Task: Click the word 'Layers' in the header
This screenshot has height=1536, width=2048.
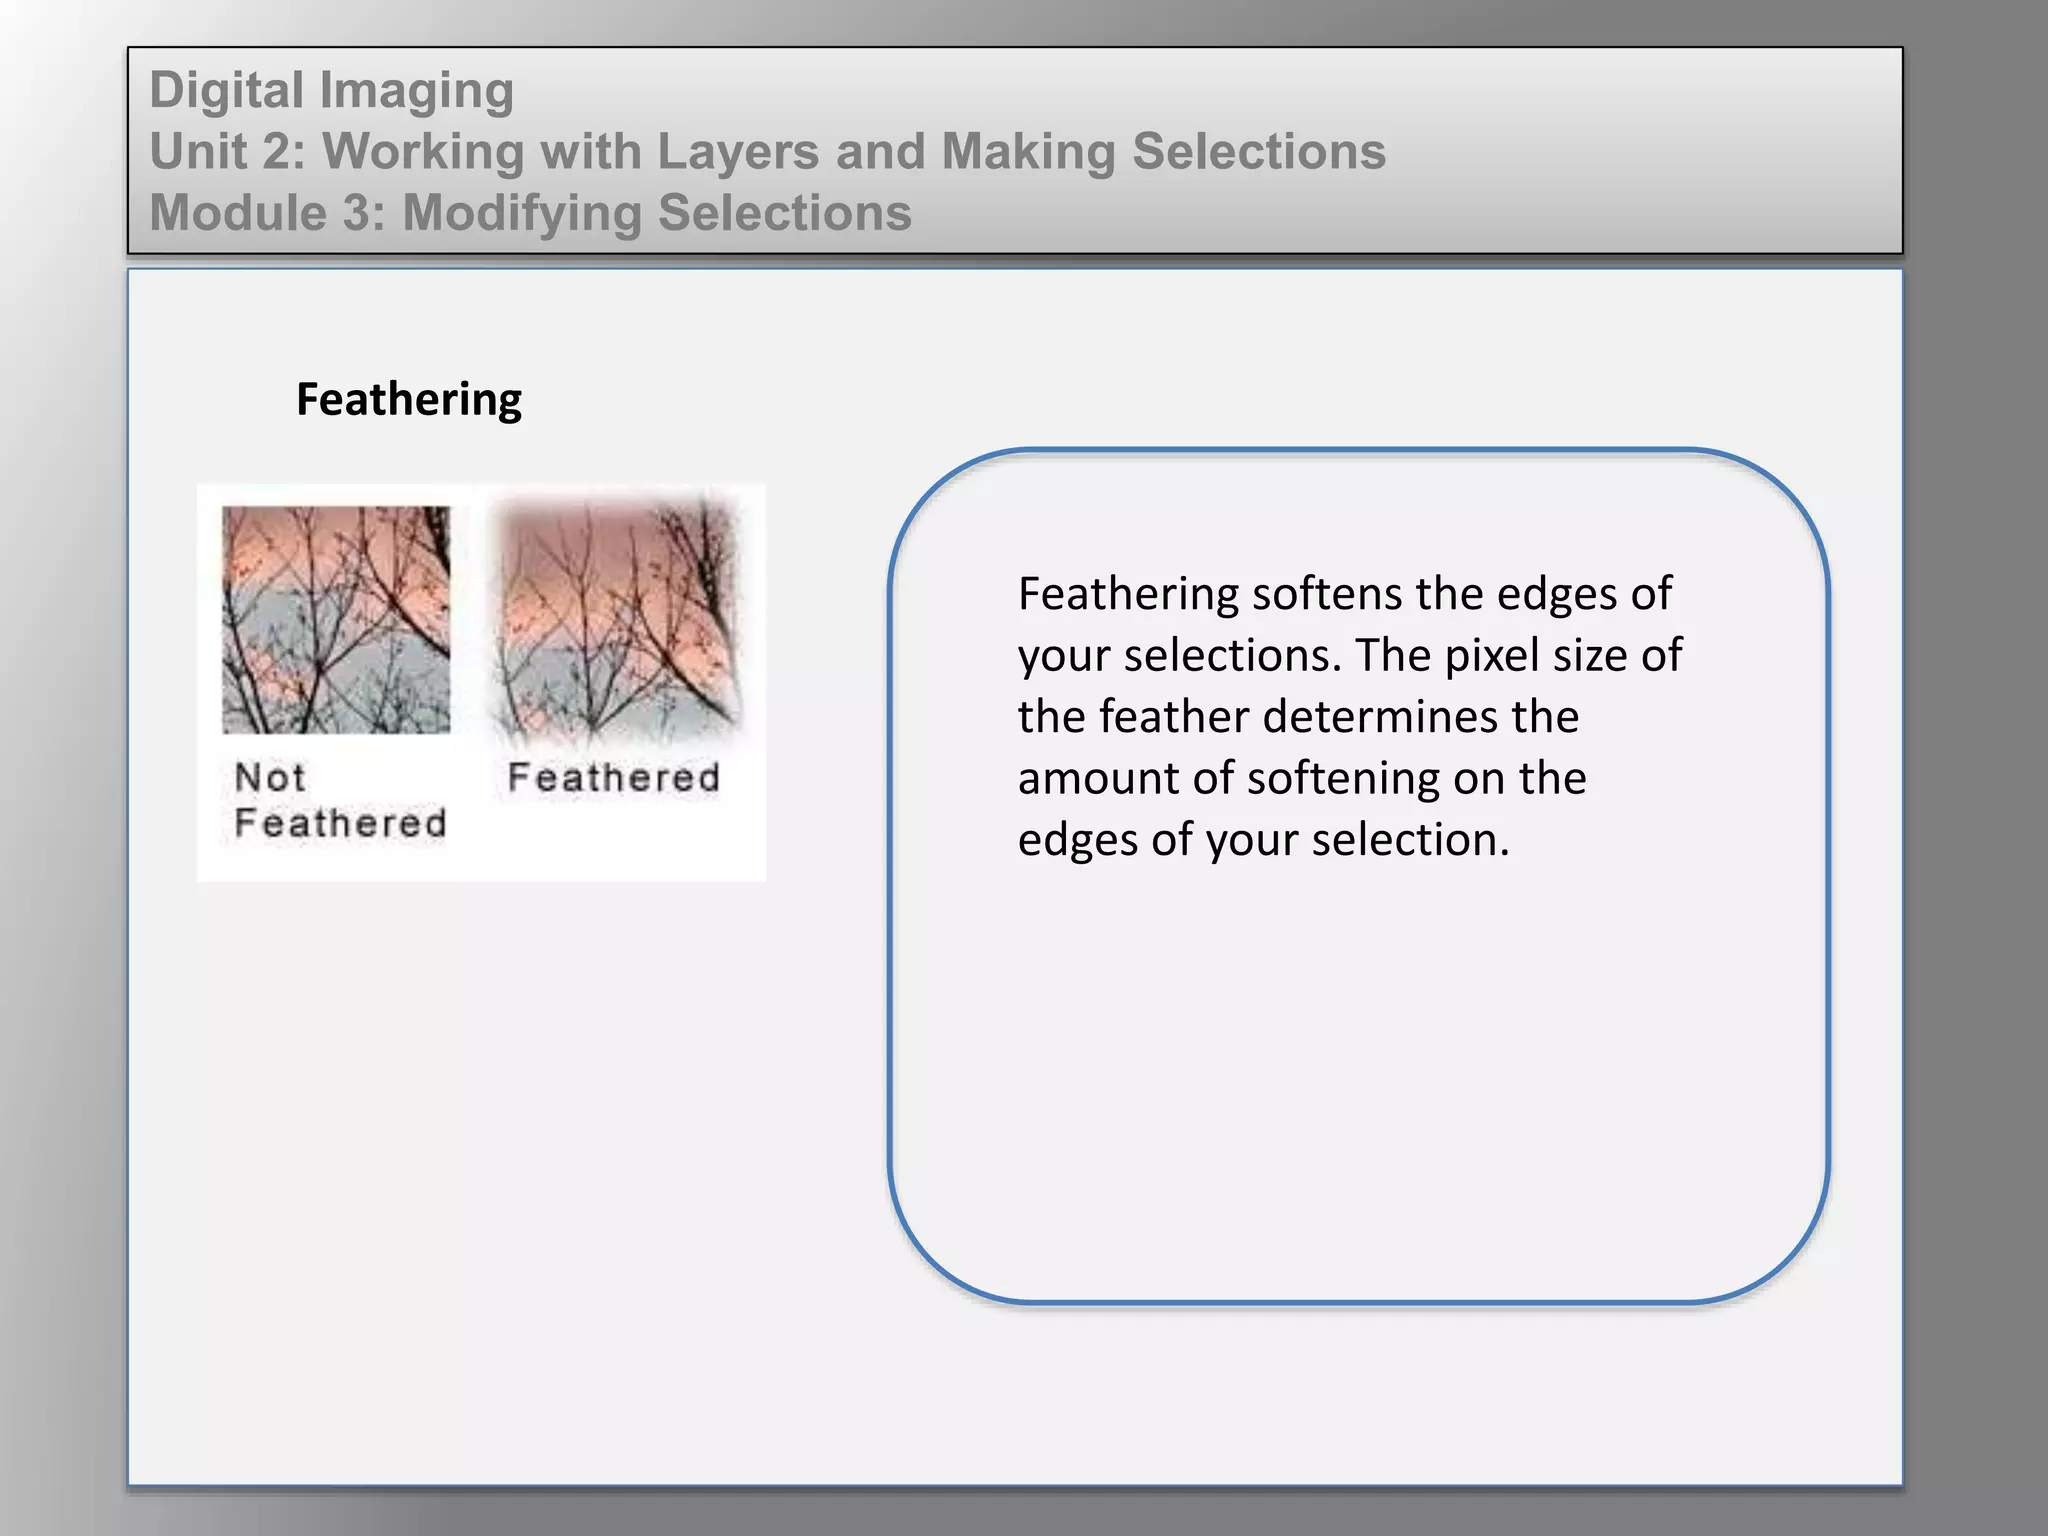Action: click(x=740, y=152)
